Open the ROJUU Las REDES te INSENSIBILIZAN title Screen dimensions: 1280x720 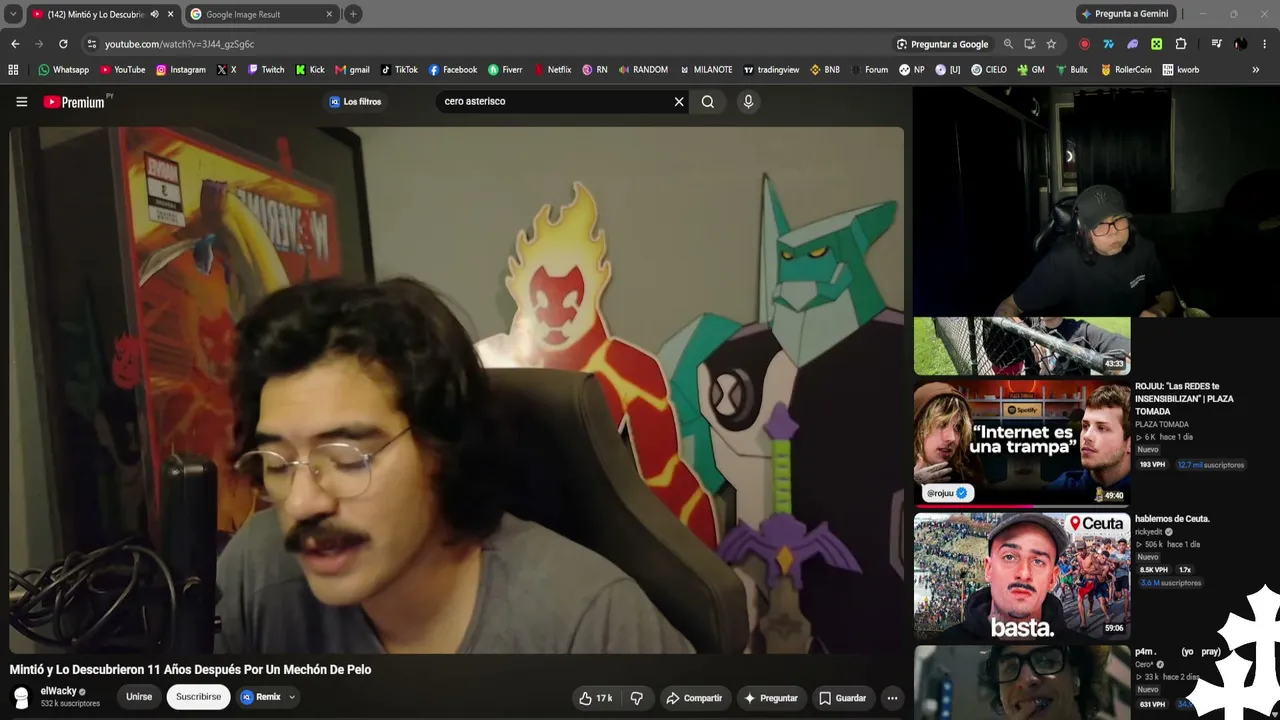[x=1185, y=398]
